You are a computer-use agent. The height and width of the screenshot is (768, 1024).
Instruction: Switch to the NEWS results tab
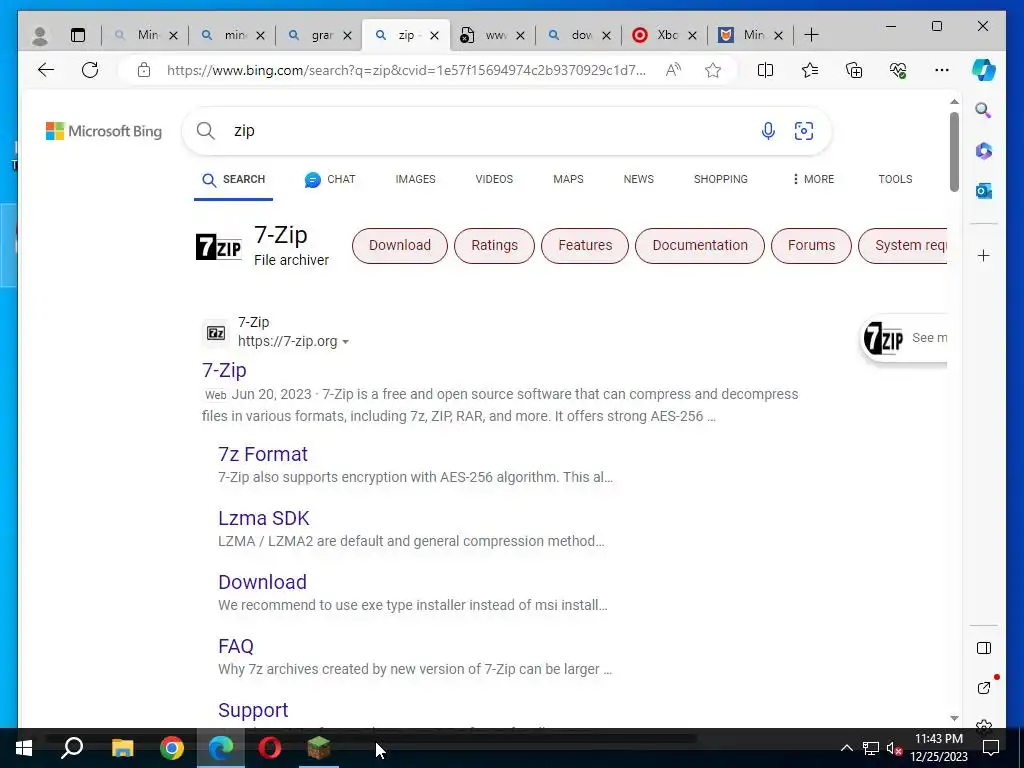639,179
